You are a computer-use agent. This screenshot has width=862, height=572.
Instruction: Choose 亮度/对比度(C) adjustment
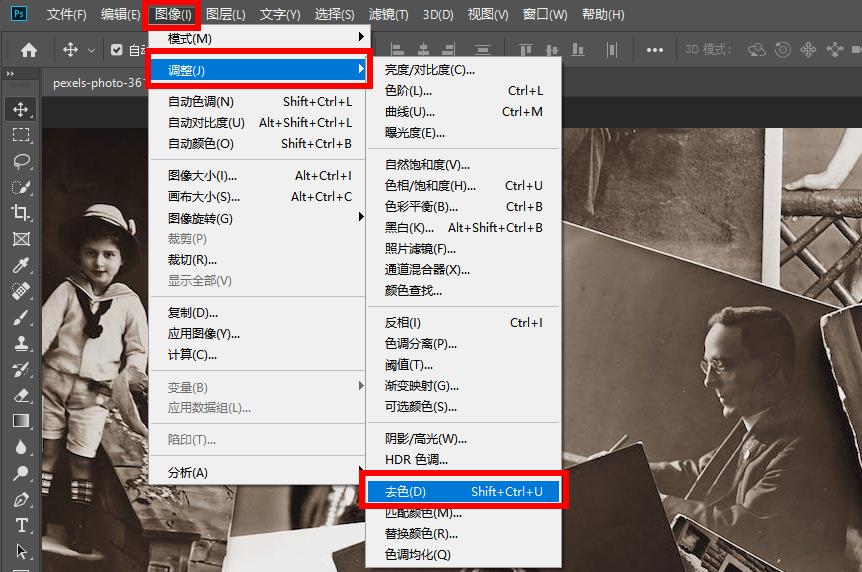[463, 70]
